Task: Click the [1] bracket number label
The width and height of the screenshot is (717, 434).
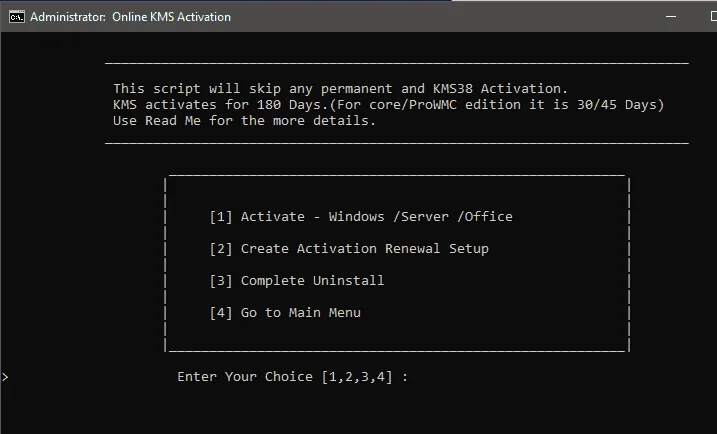Action: [221, 216]
